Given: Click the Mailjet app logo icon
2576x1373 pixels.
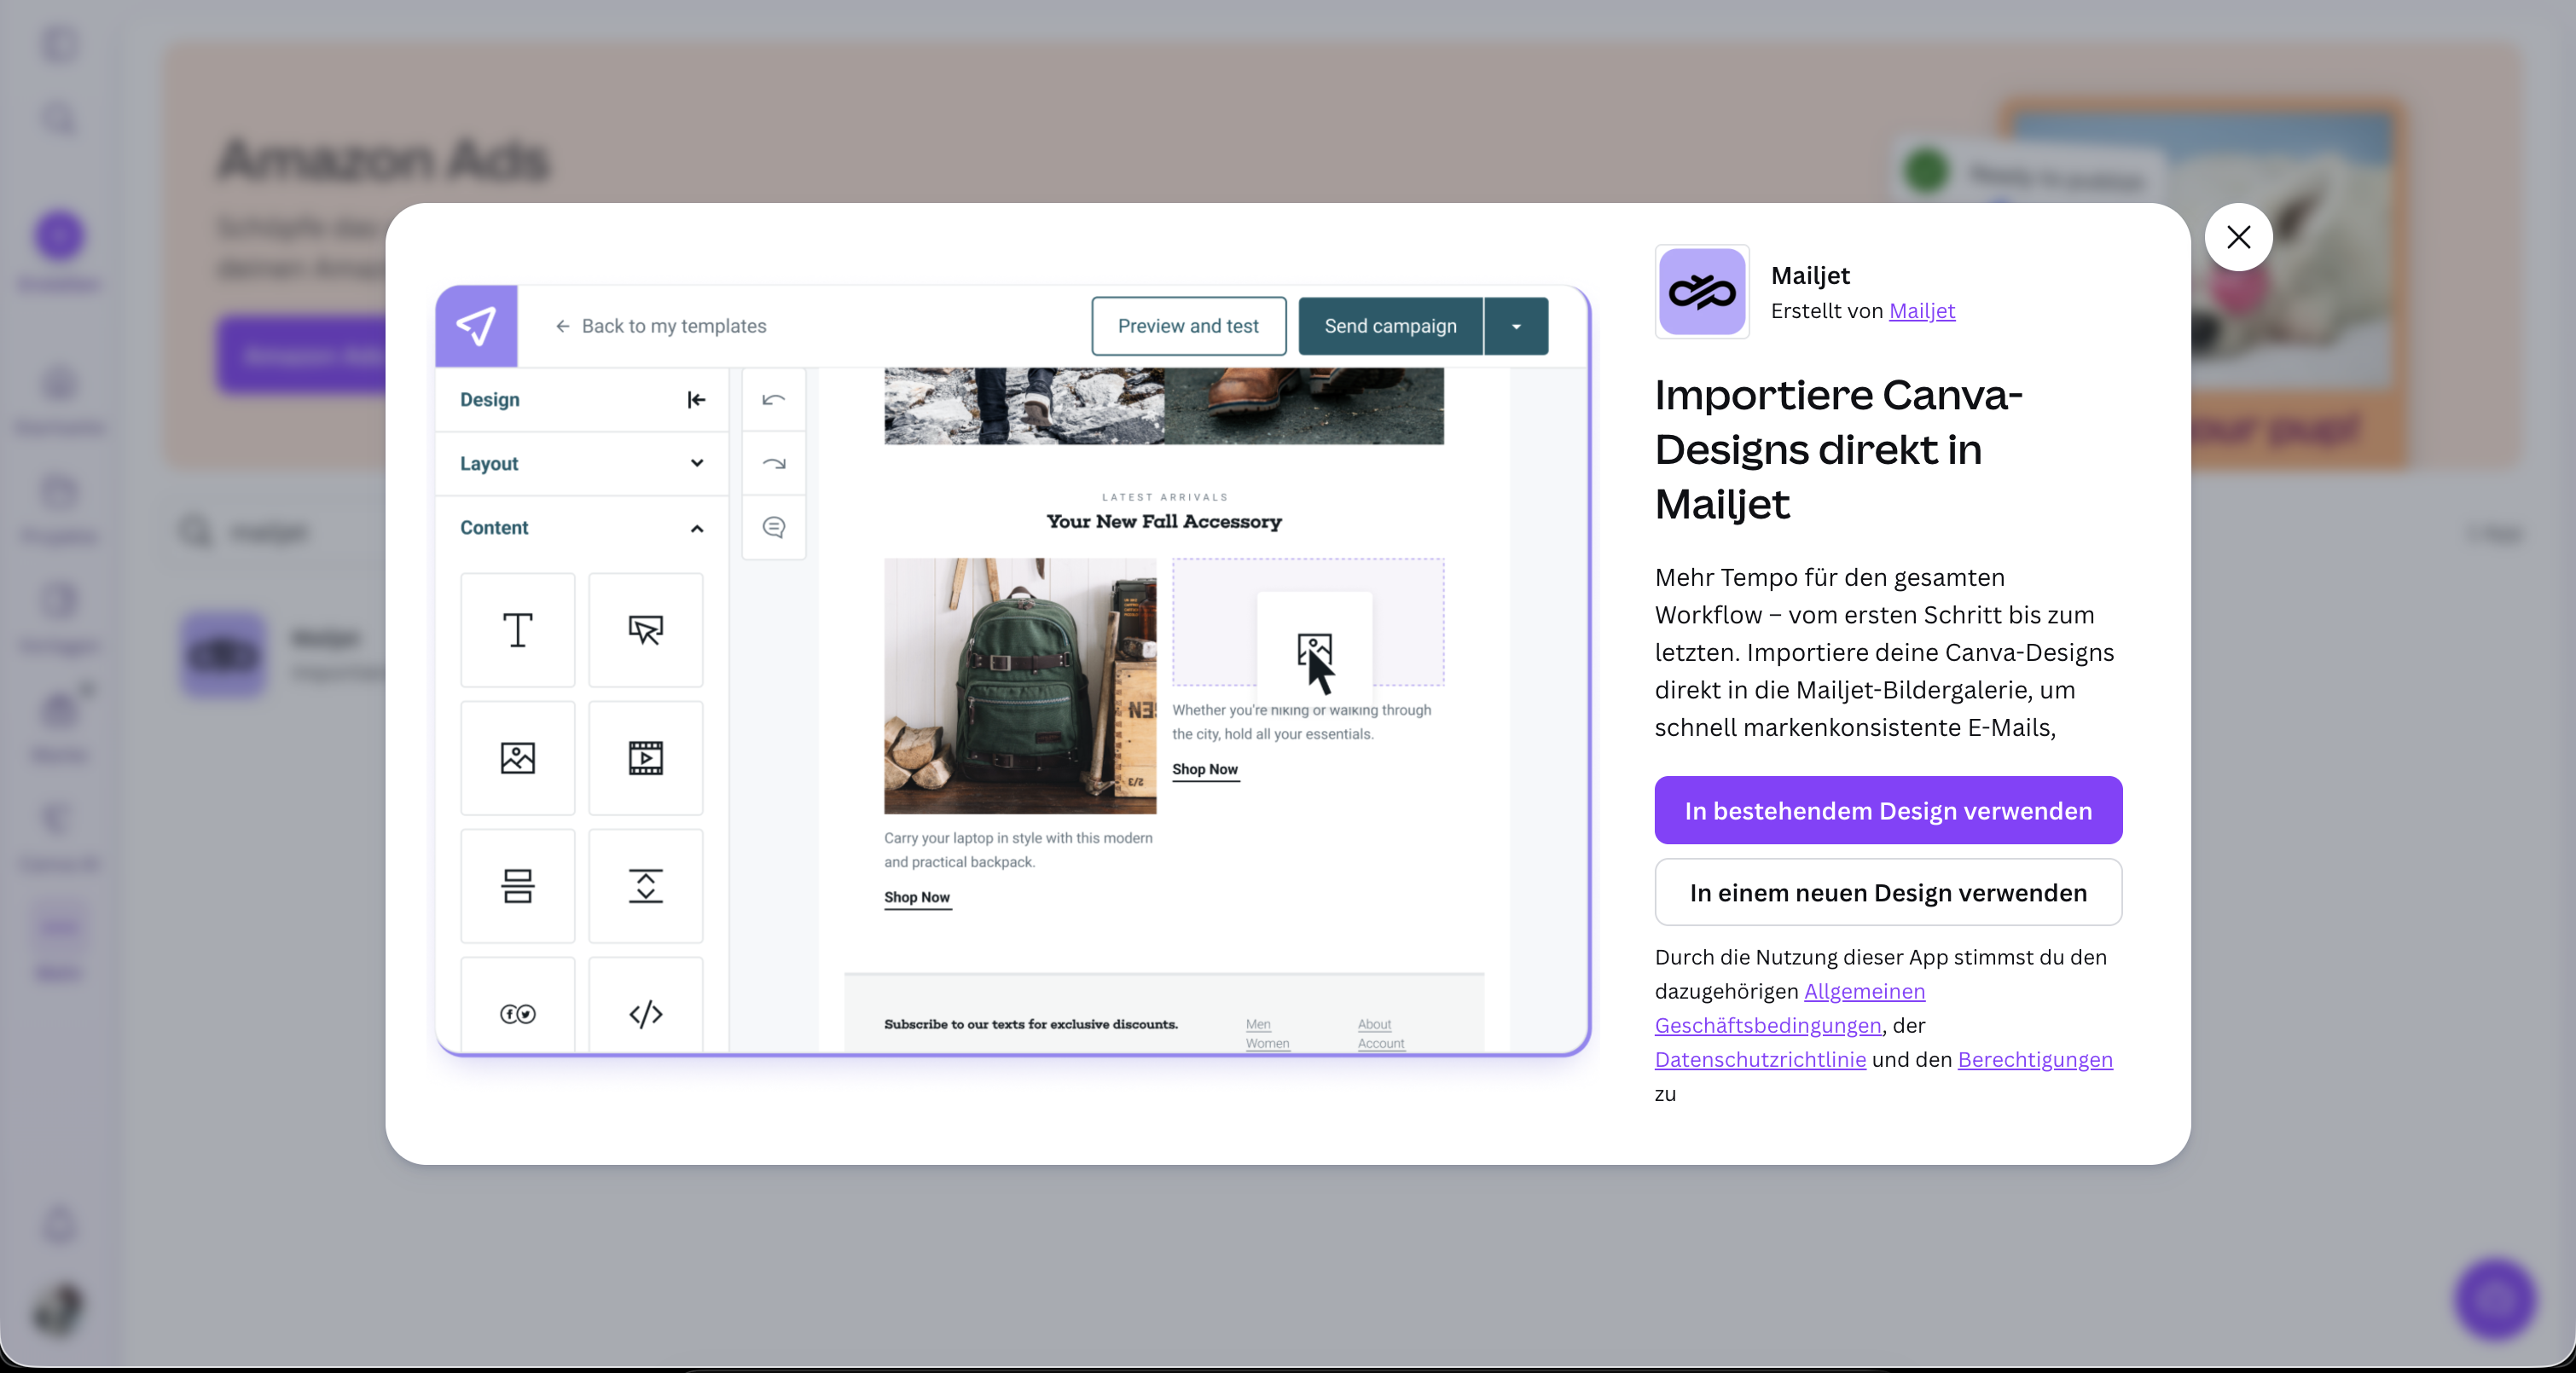Looking at the screenshot, I should click(1702, 292).
